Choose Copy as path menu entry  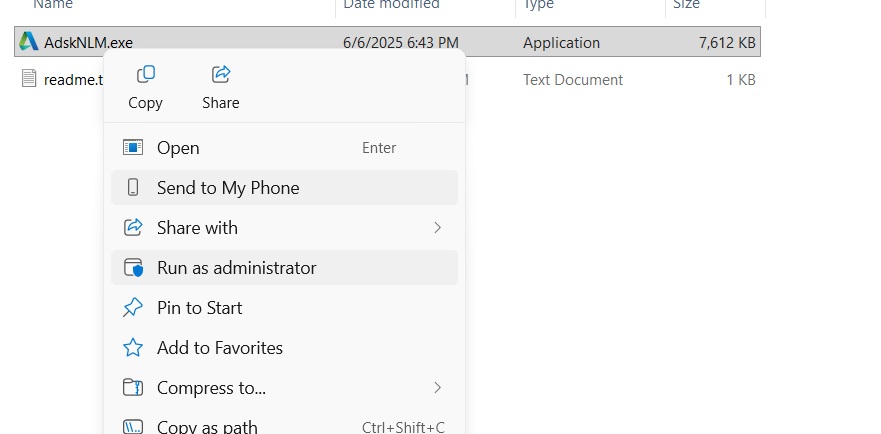coord(207,427)
